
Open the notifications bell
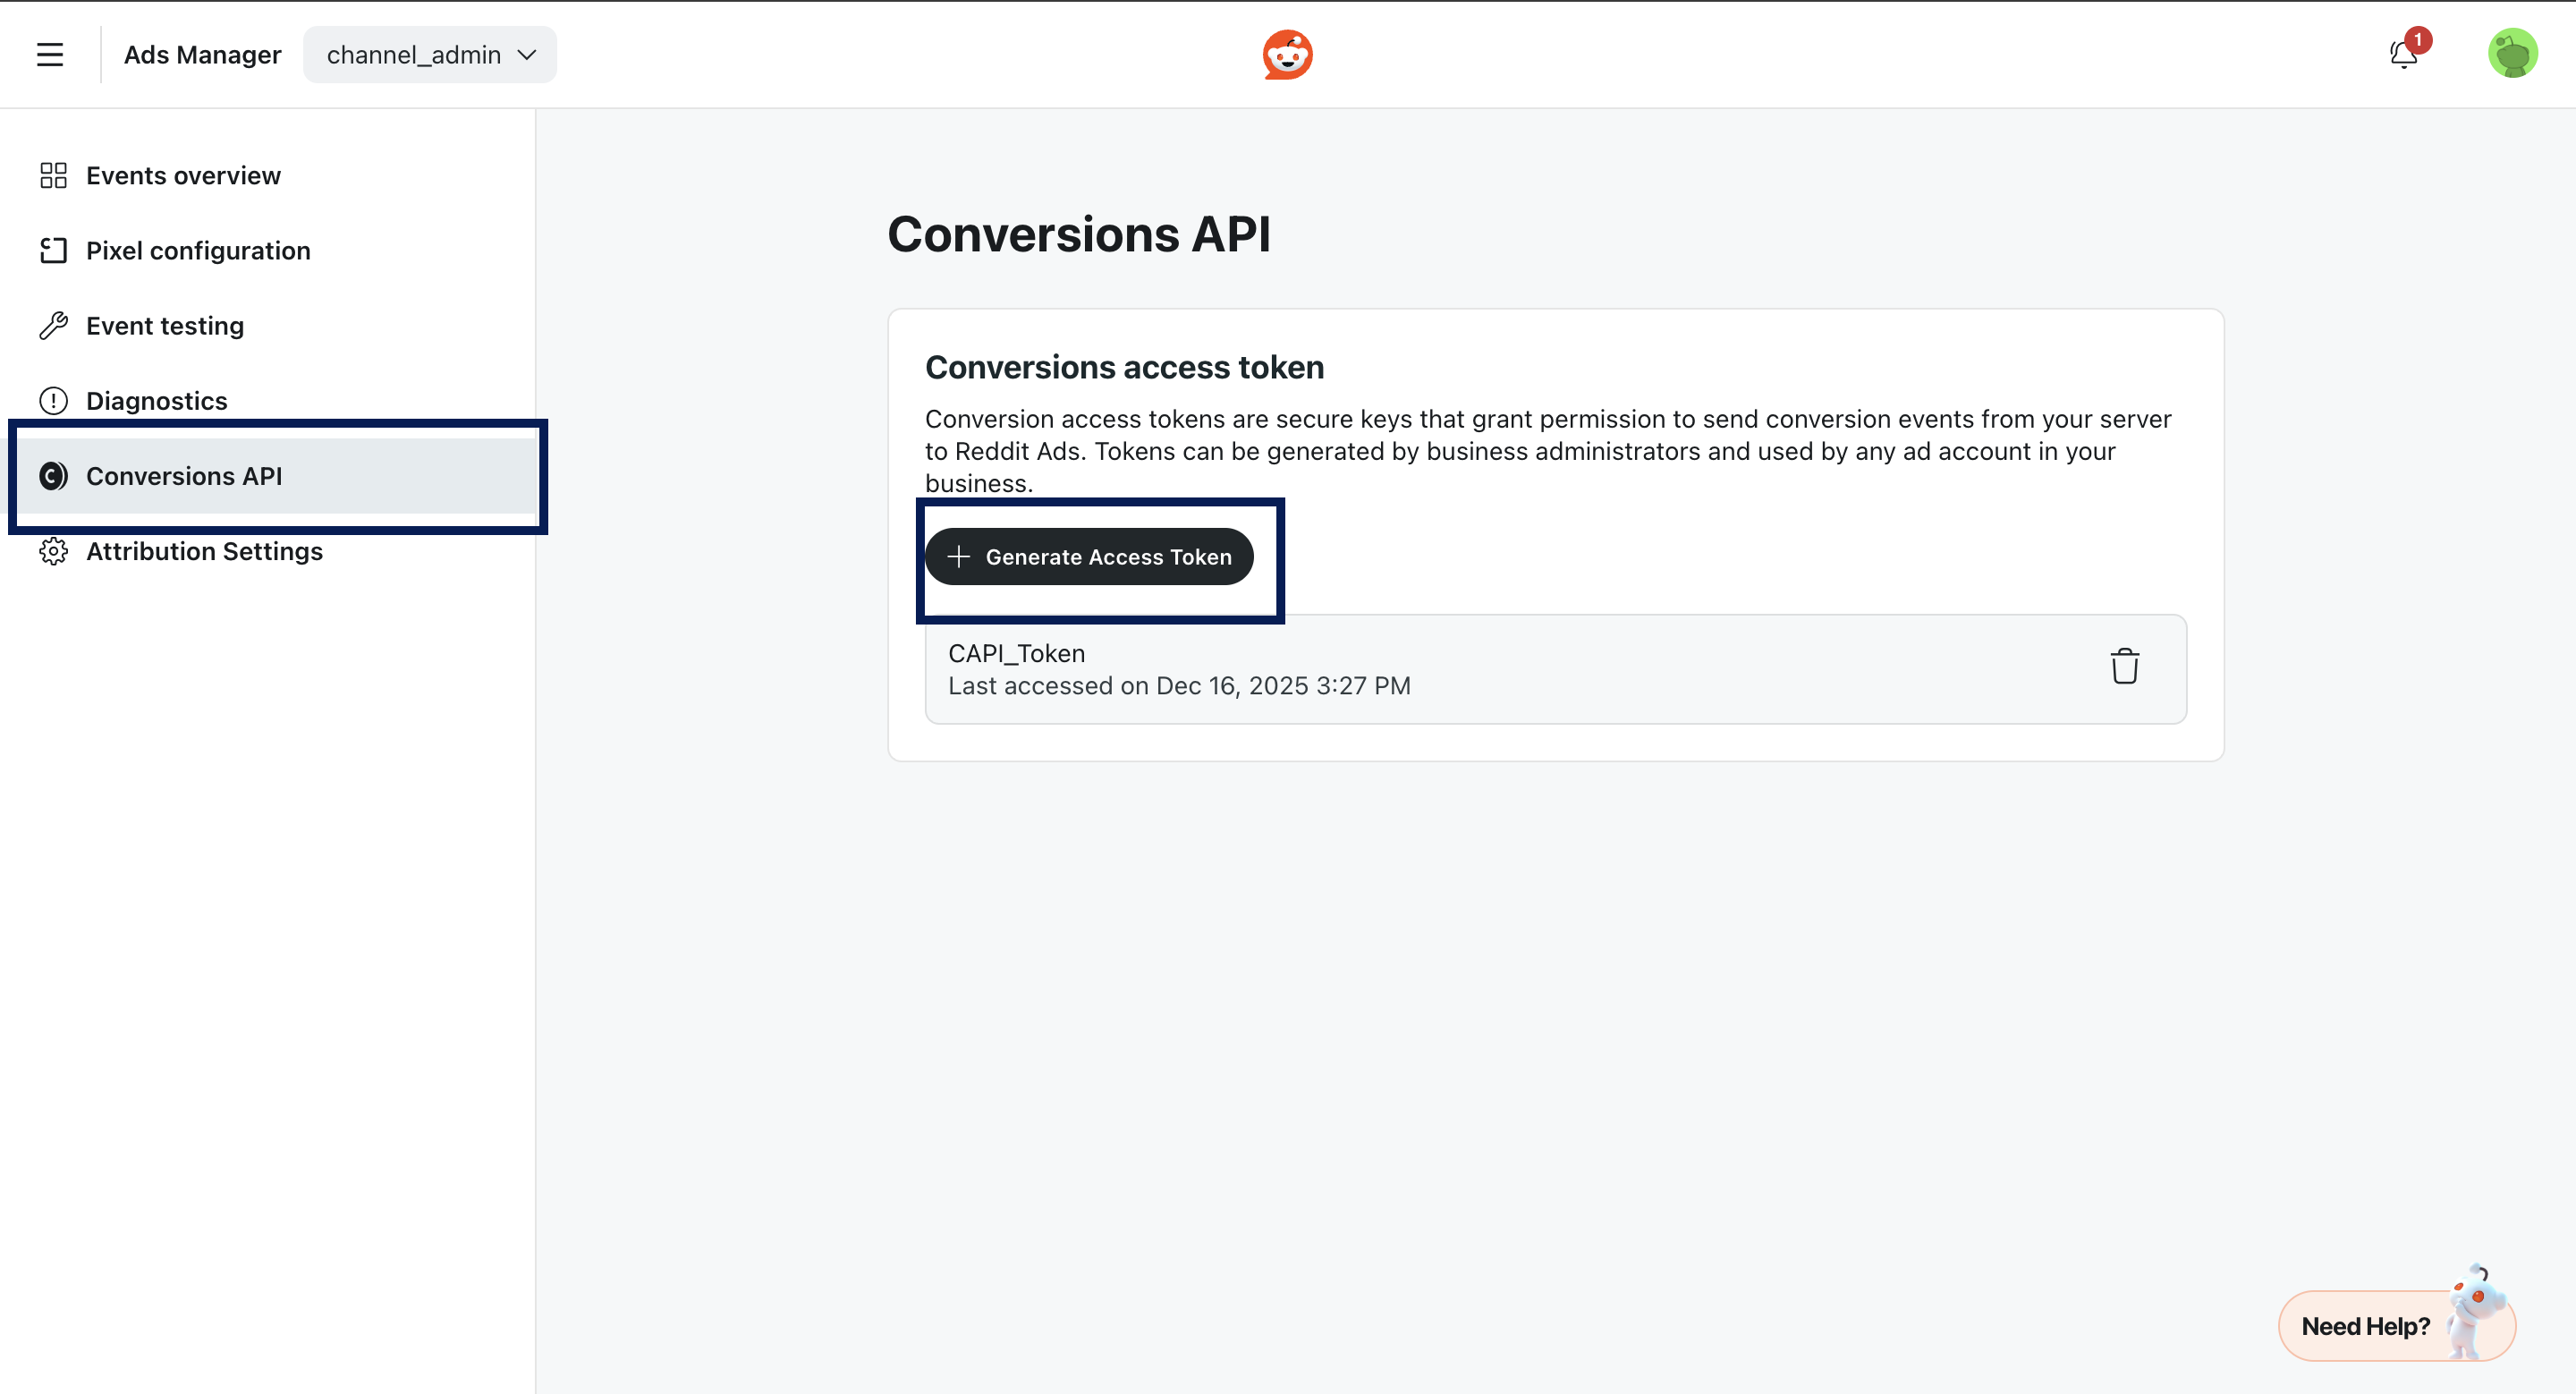tap(2404, 54)
